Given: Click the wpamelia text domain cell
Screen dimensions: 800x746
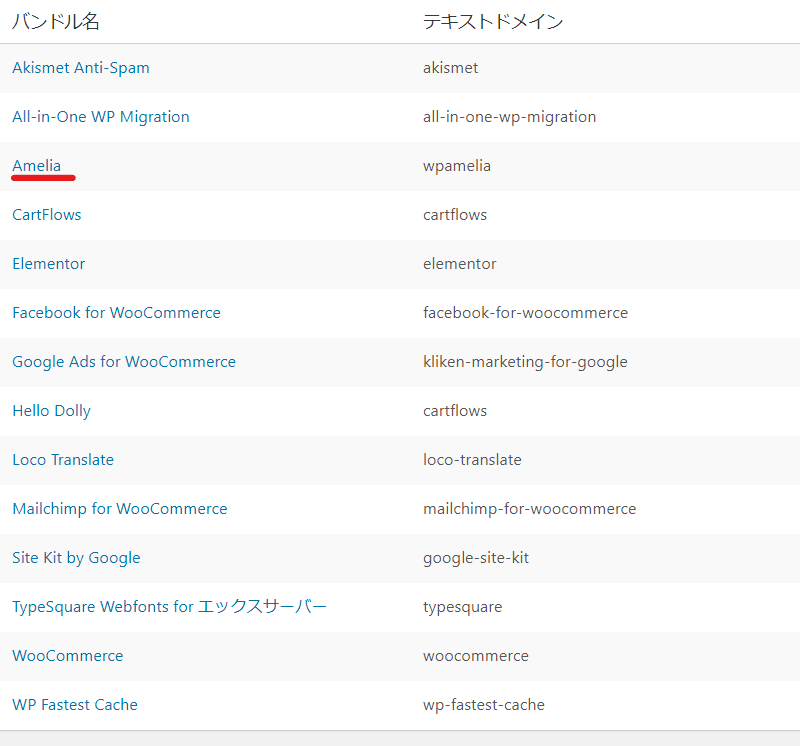Looking at the screenshot, I should (457, 166).
